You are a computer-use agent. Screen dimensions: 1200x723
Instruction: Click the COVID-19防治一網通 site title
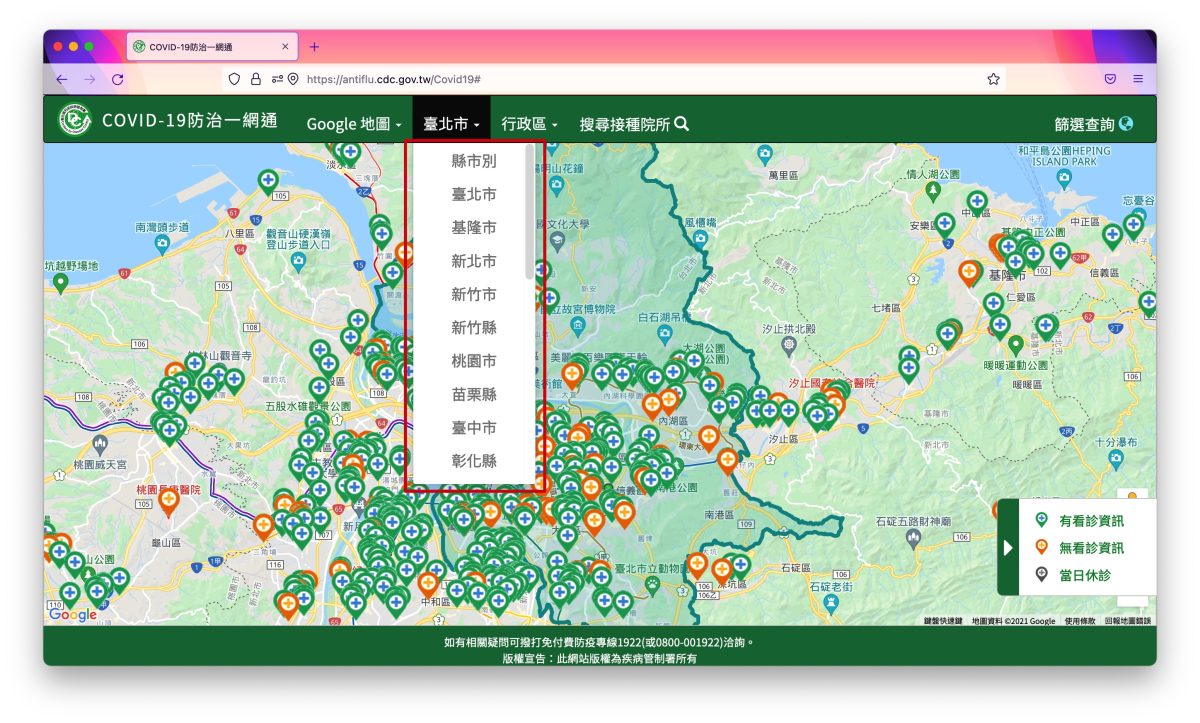(190, 121)
